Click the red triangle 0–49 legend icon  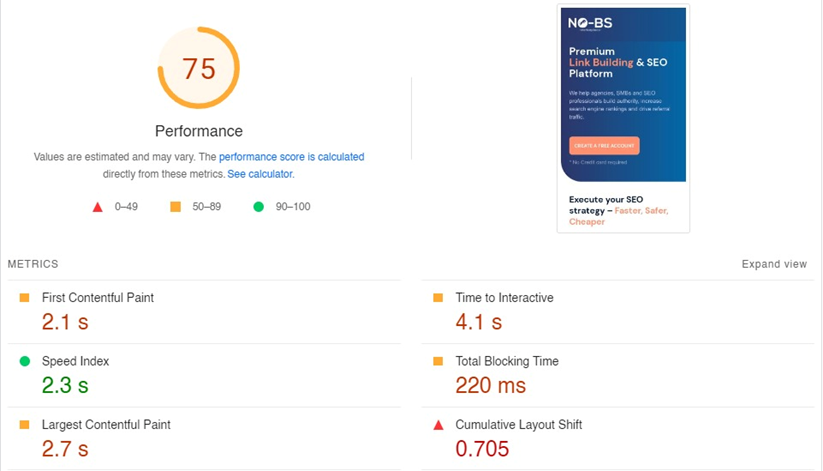click(98, 207)
